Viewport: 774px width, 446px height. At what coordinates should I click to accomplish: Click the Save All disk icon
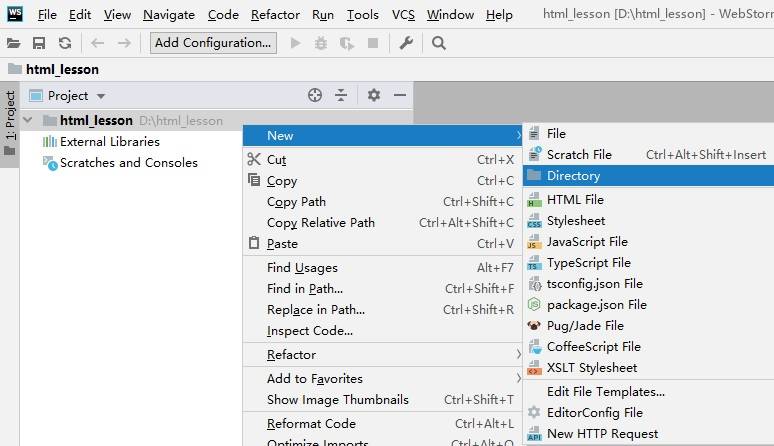pos(39,43)
